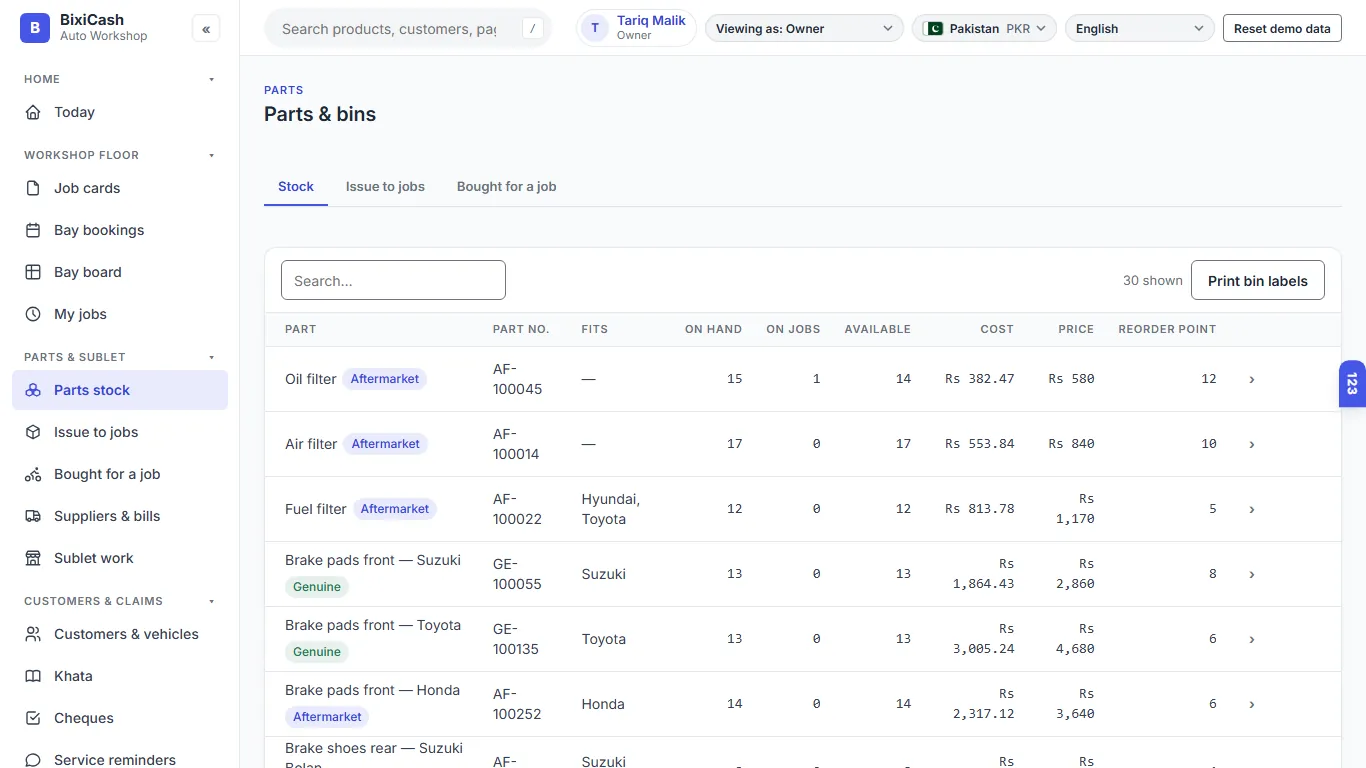Click the Bay bookings calendar icon
Viewport: 1366px width, 768px height.
tap(33, 230)
